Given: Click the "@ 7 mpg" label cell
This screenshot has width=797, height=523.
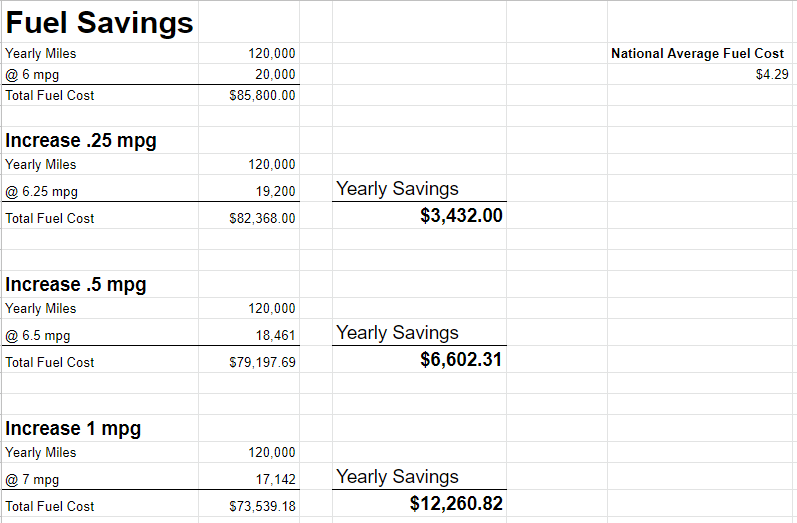Looking at the screenshot, I should pyautogui.click(x=32, y=480).
